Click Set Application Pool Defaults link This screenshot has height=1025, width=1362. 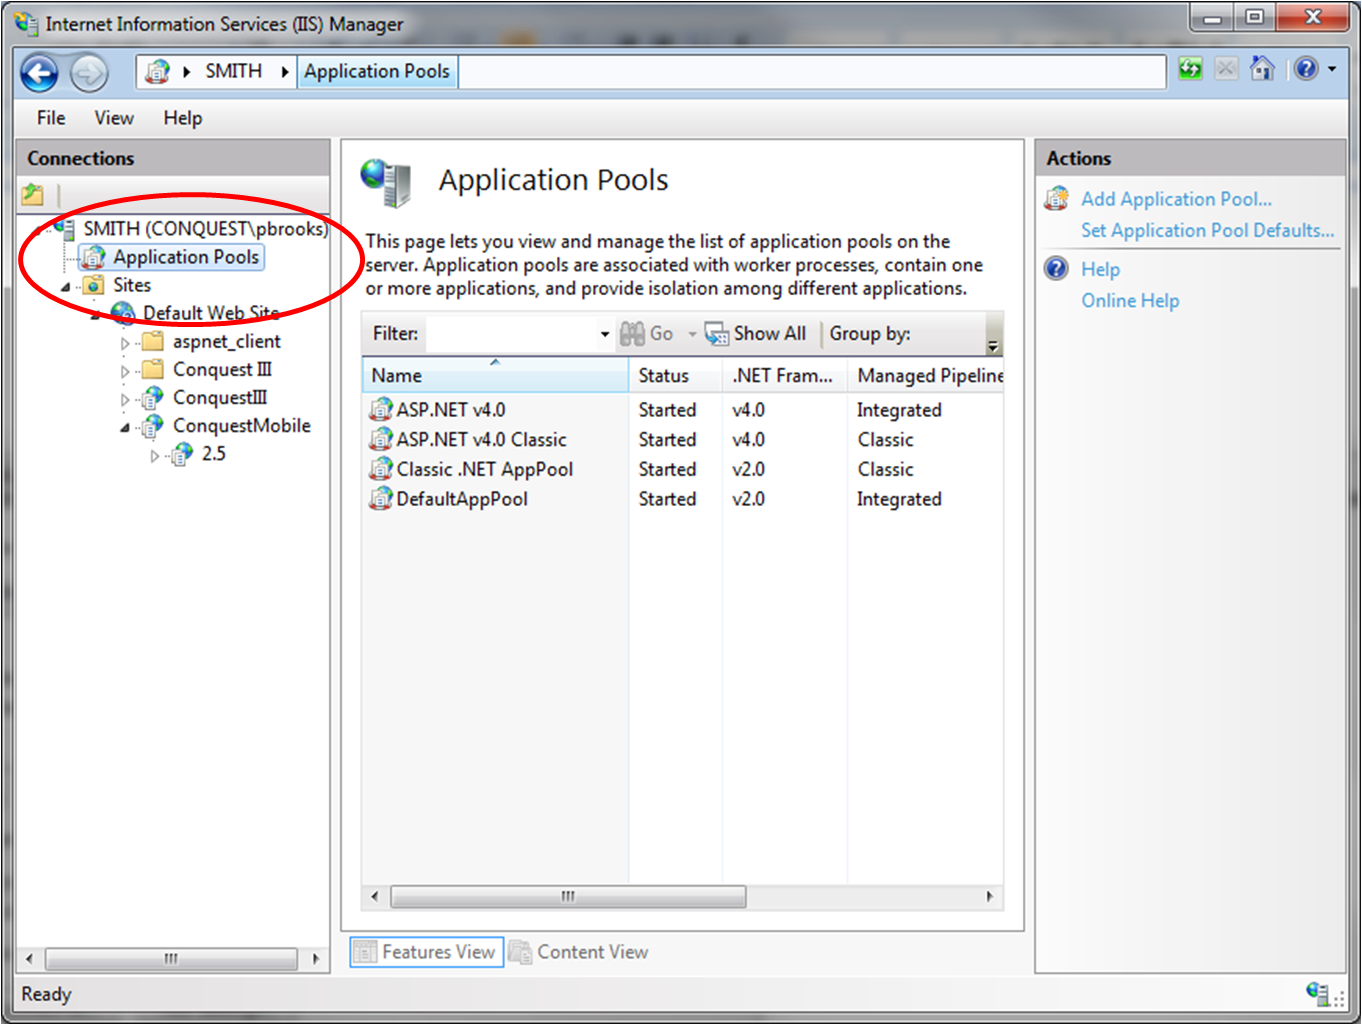(x=1207, y=230)
